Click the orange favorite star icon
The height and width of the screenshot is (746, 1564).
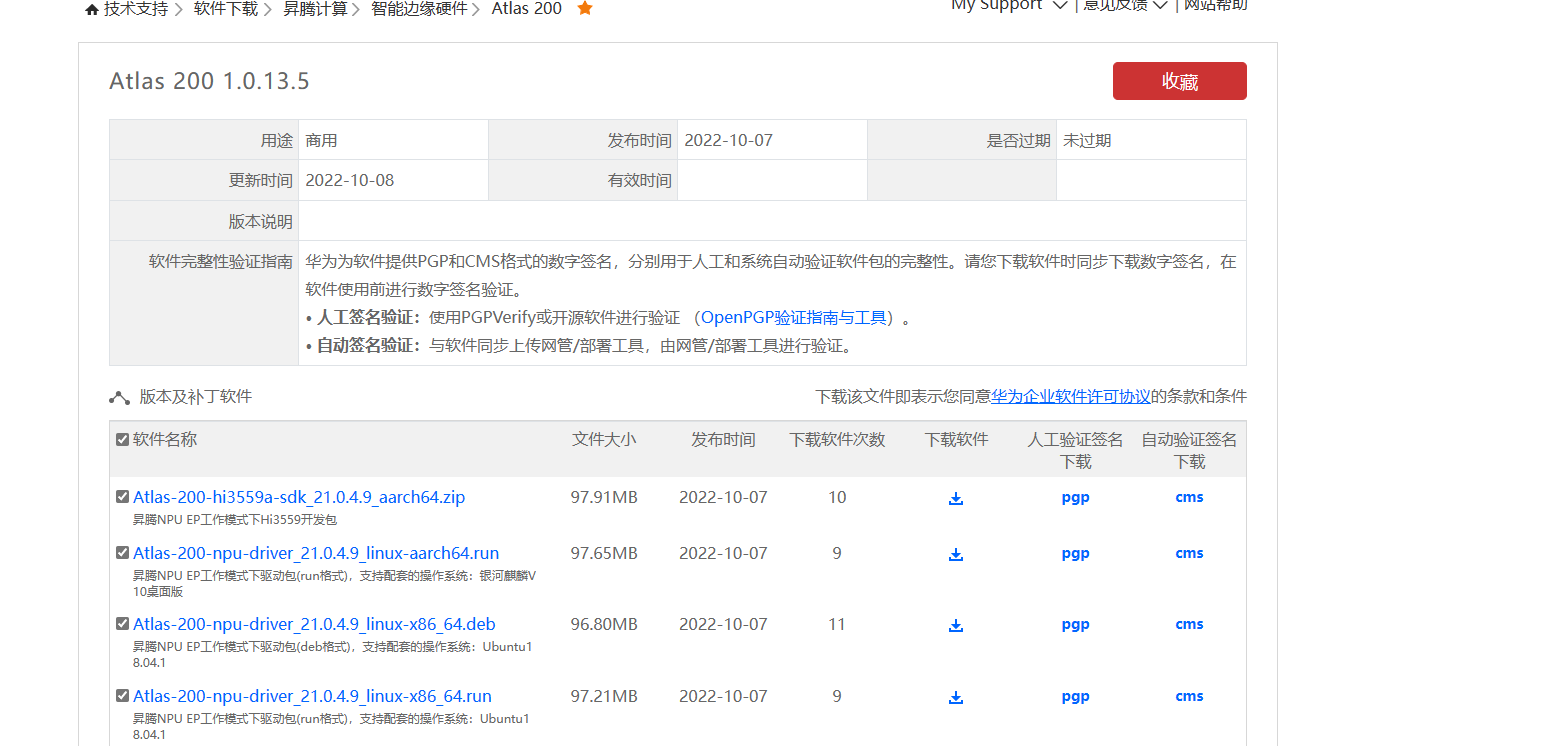point(585,8)
